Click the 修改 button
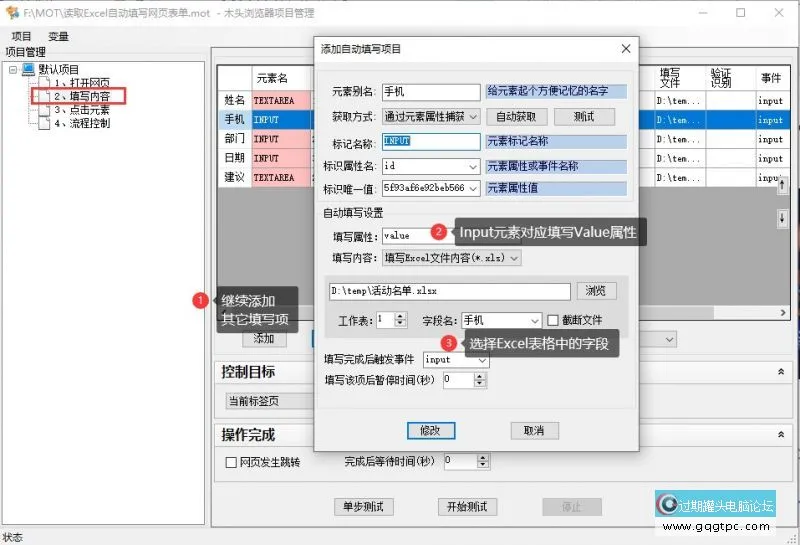This screenshot has width=800, height=545. click(431, 431)
